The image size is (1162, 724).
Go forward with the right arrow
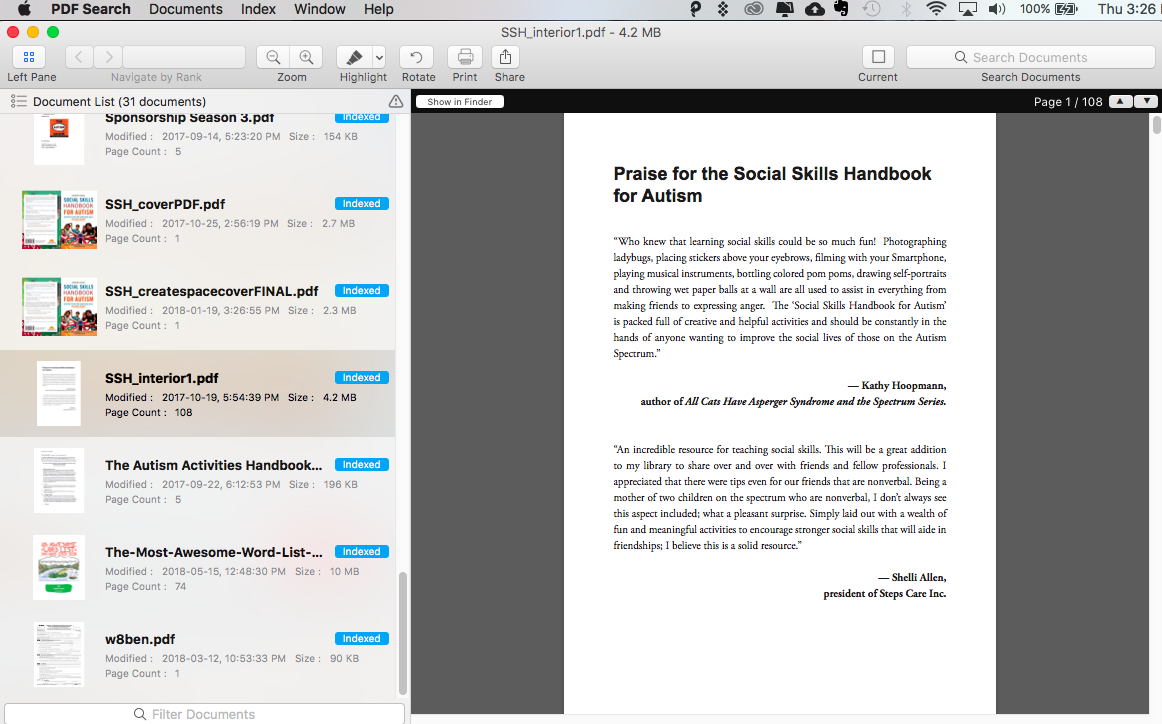click(x=108, y=57)
